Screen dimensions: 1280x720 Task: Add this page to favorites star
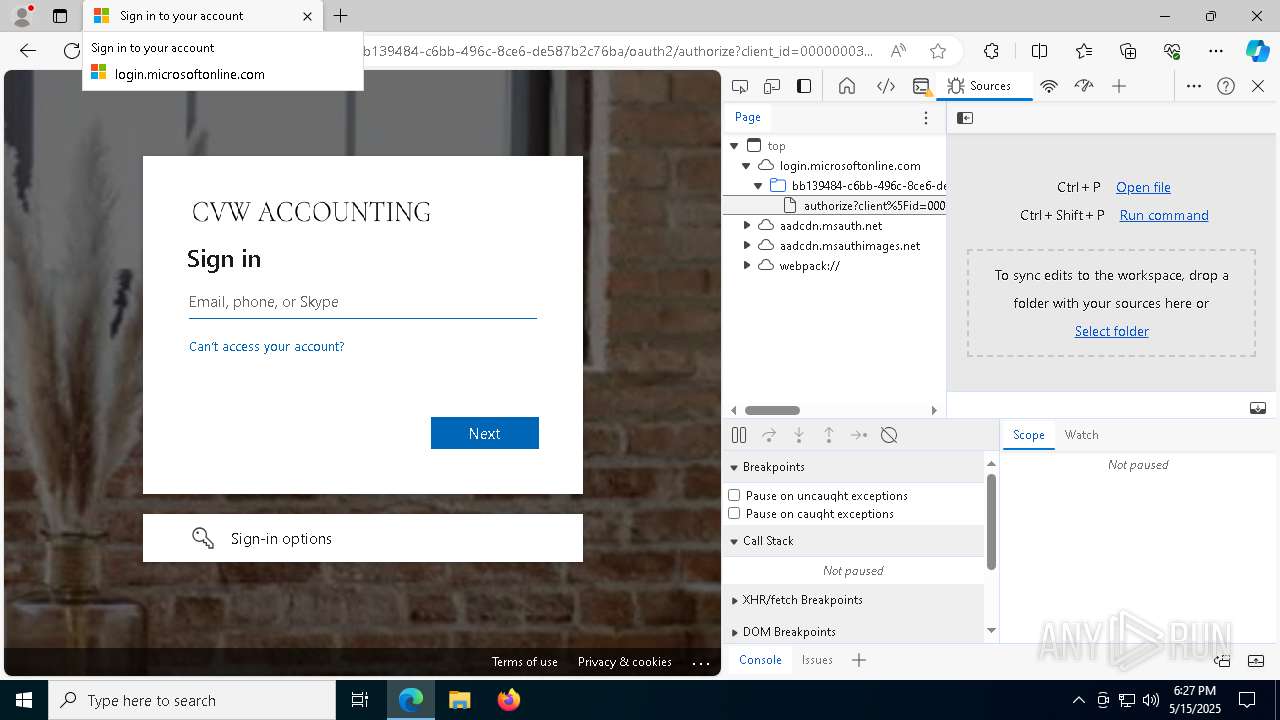click(937, 51)
